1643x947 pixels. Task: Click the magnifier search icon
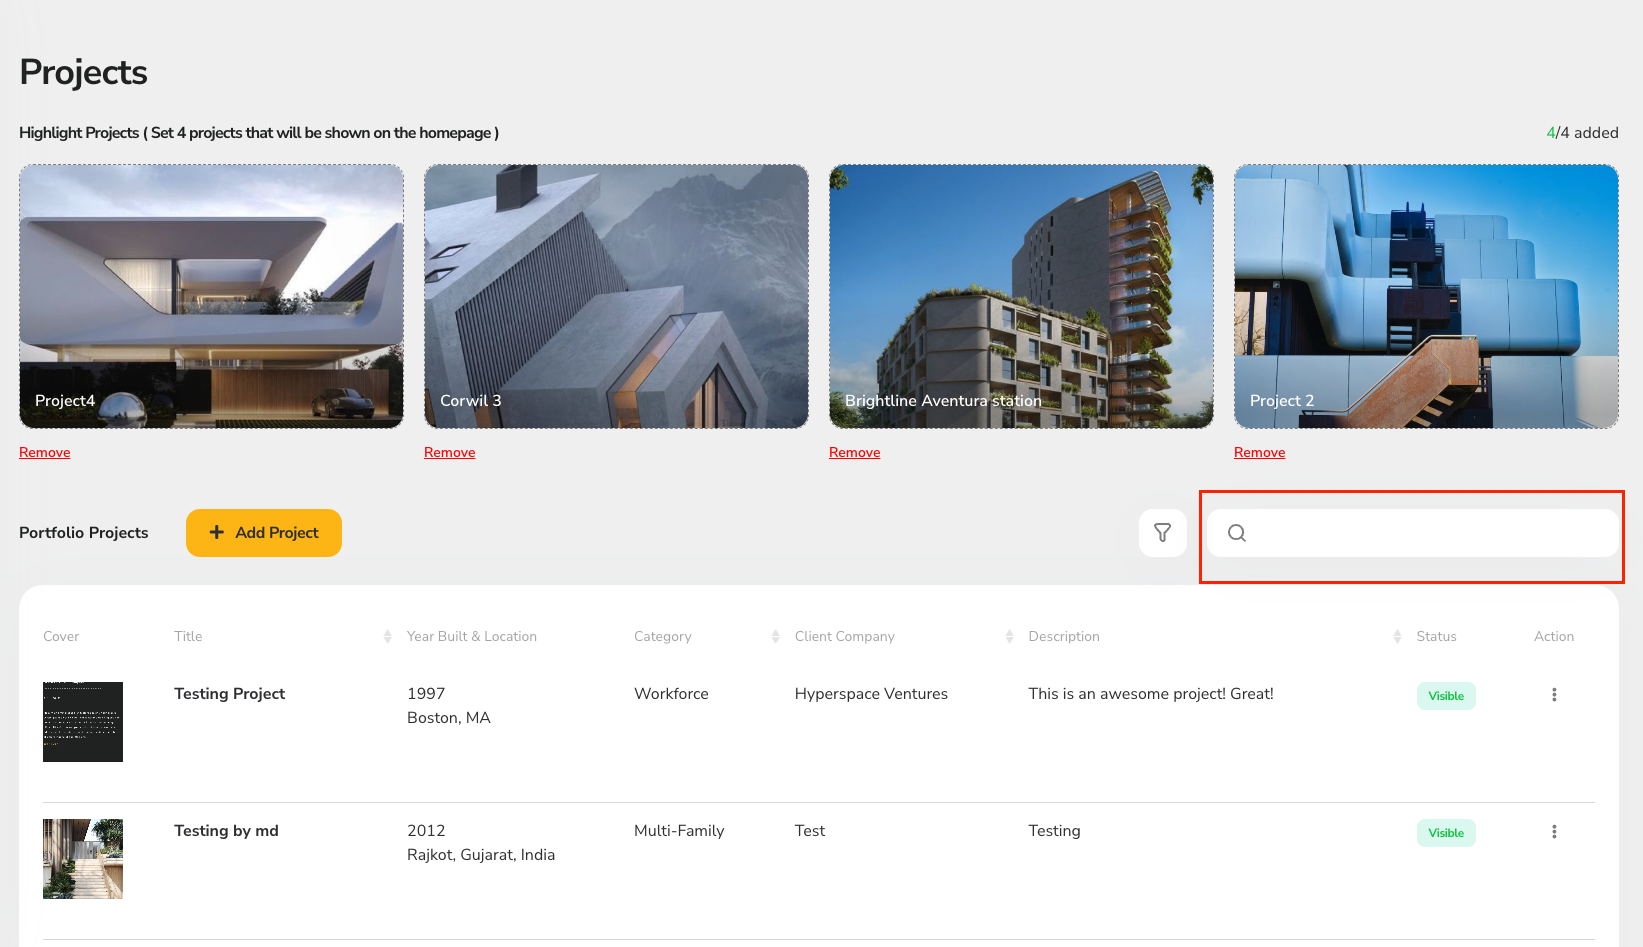coord(1237,533)
